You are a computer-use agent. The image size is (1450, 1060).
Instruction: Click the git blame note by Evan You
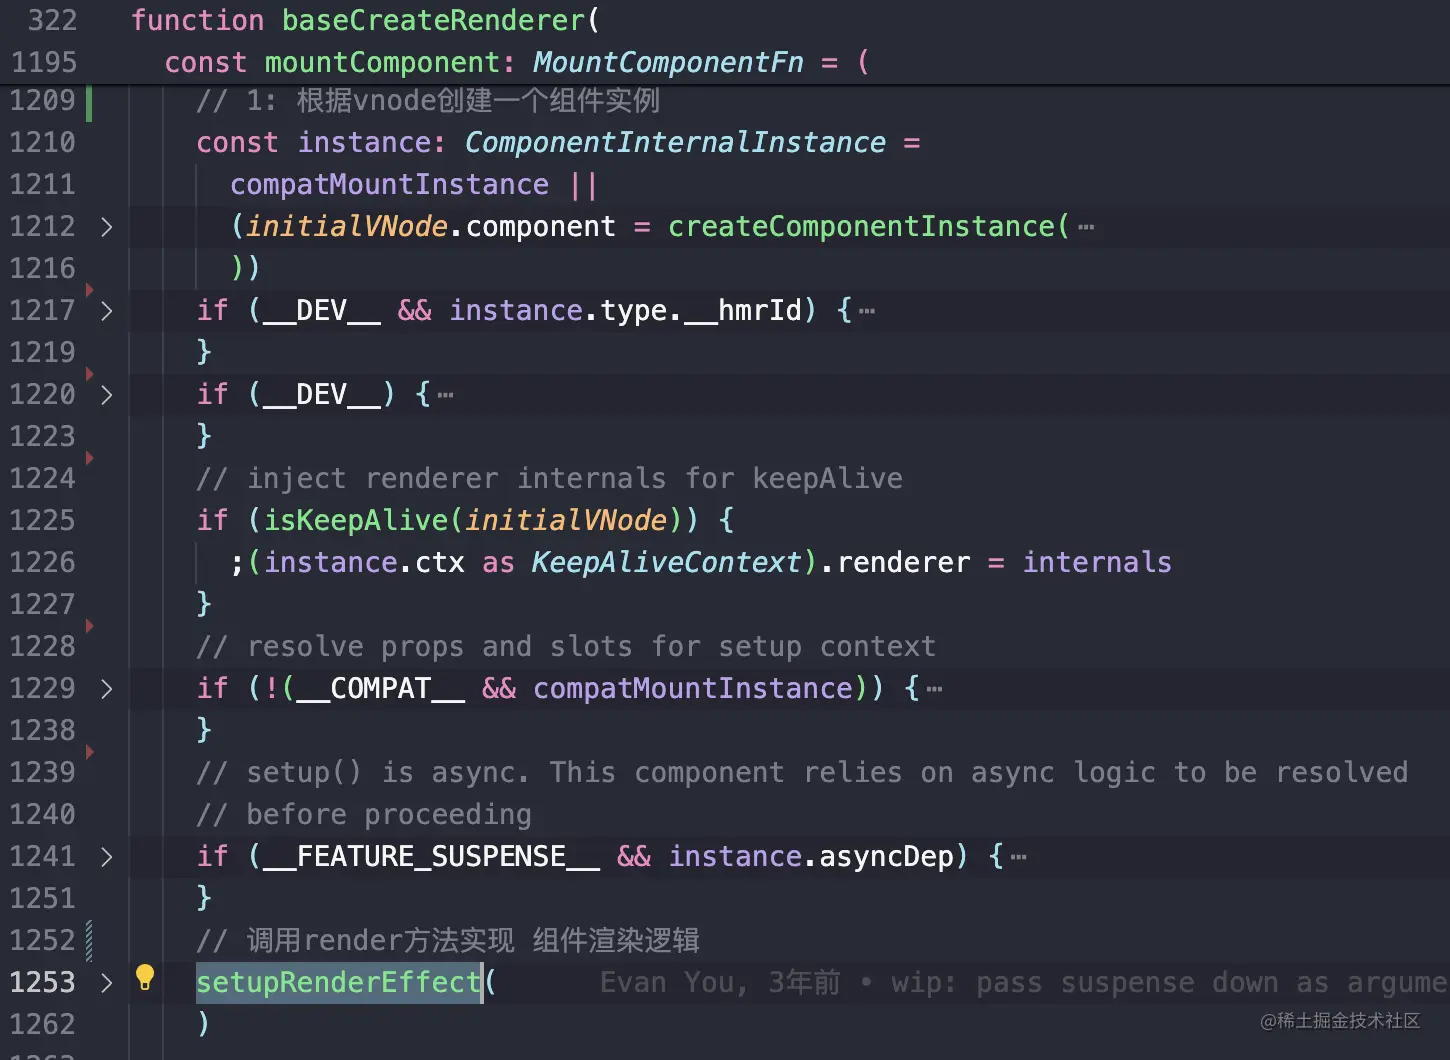click(1023, 983)
